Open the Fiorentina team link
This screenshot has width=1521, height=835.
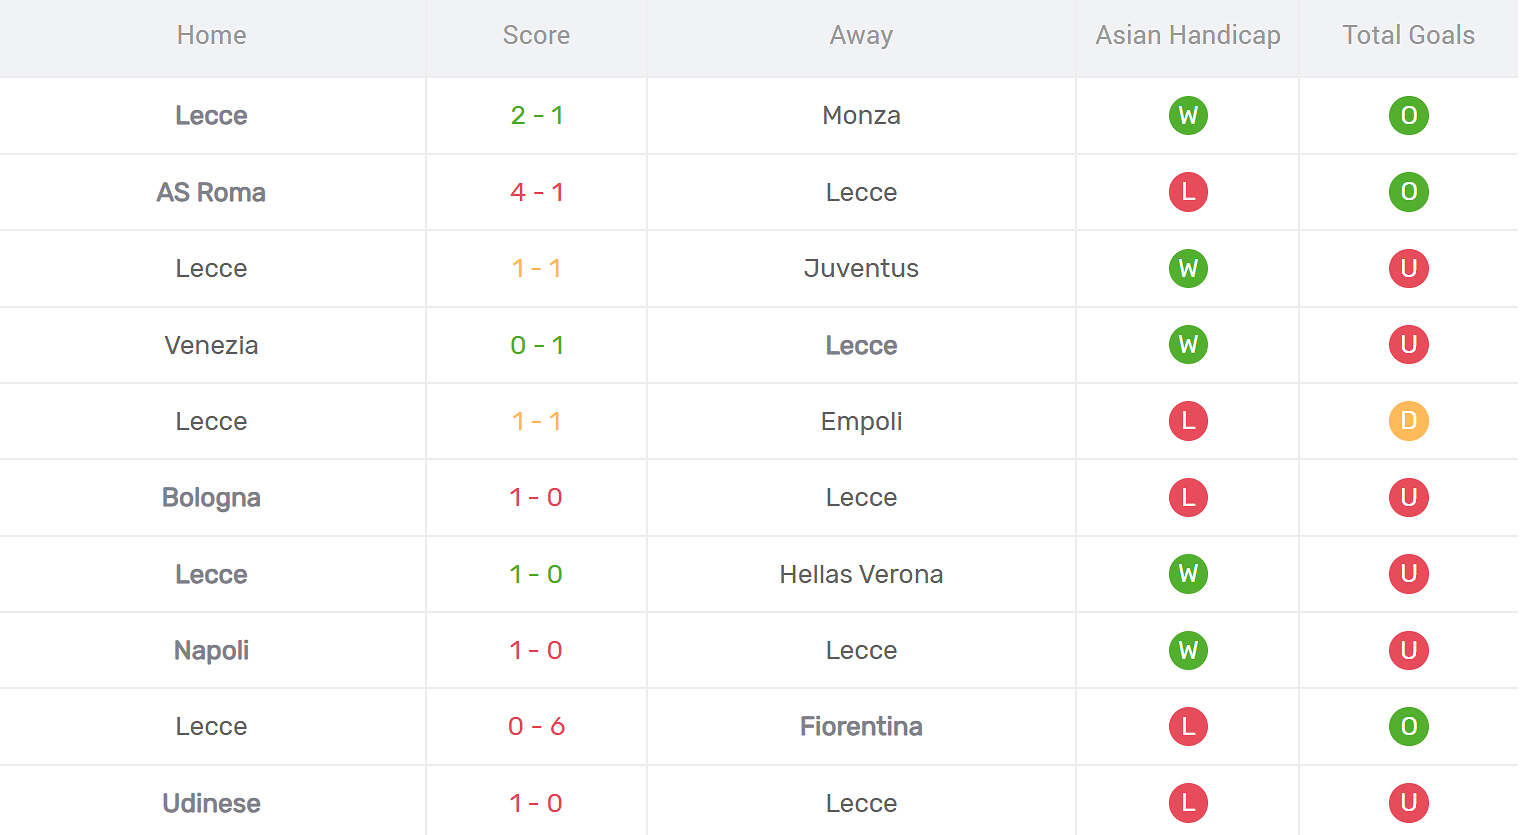click(861, 726)
